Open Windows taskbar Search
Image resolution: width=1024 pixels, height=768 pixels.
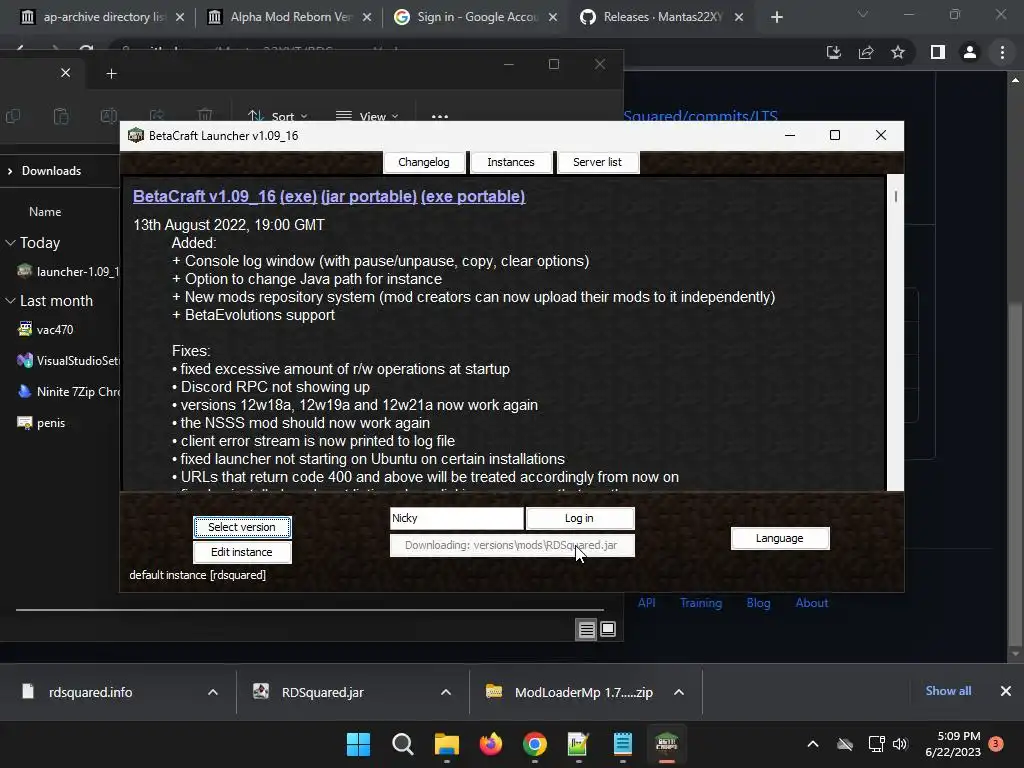402,744
